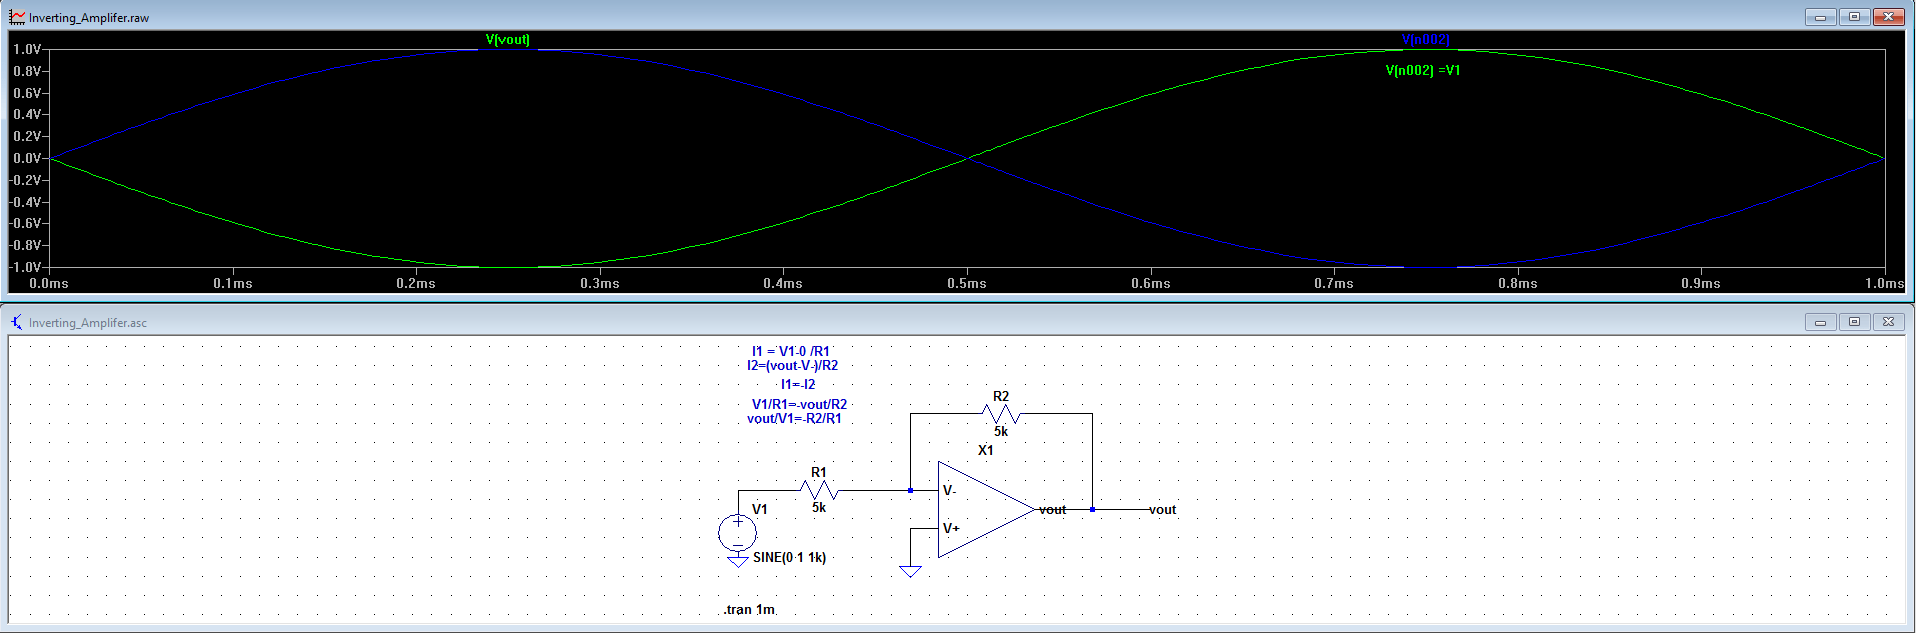The width and height of the screenshot is (1917, 633).
Task: Click the Inverting_Amplifer.raw title bar text
Action: click(89, 18)
